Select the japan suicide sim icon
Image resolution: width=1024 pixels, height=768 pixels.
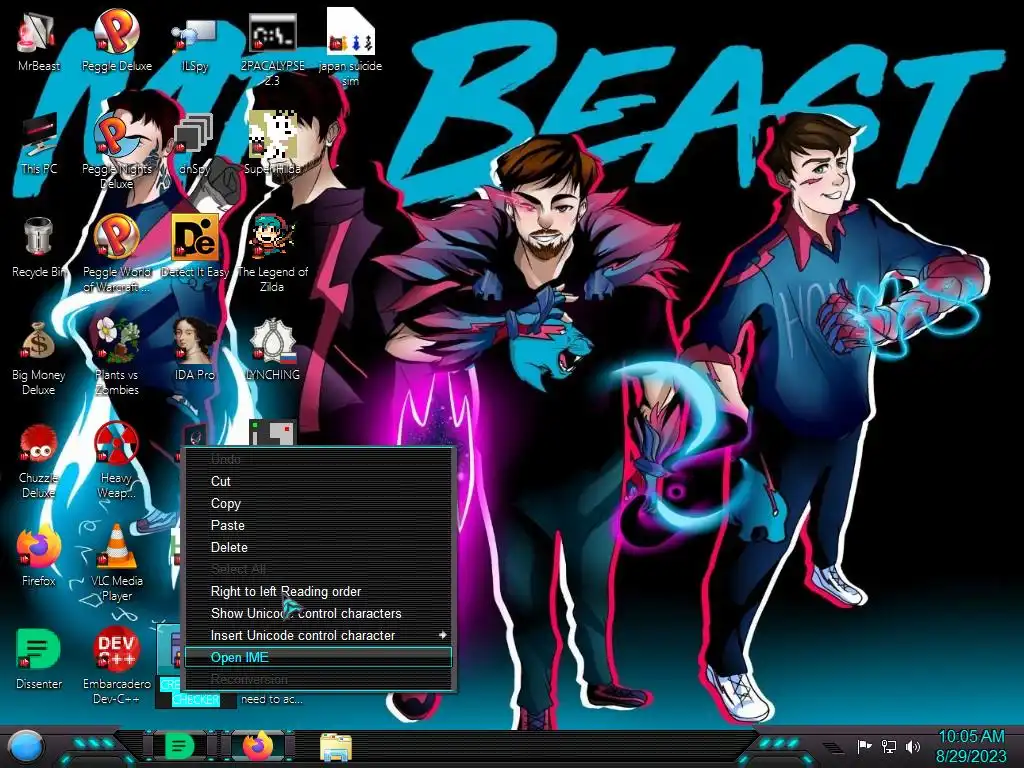[351, 48]
